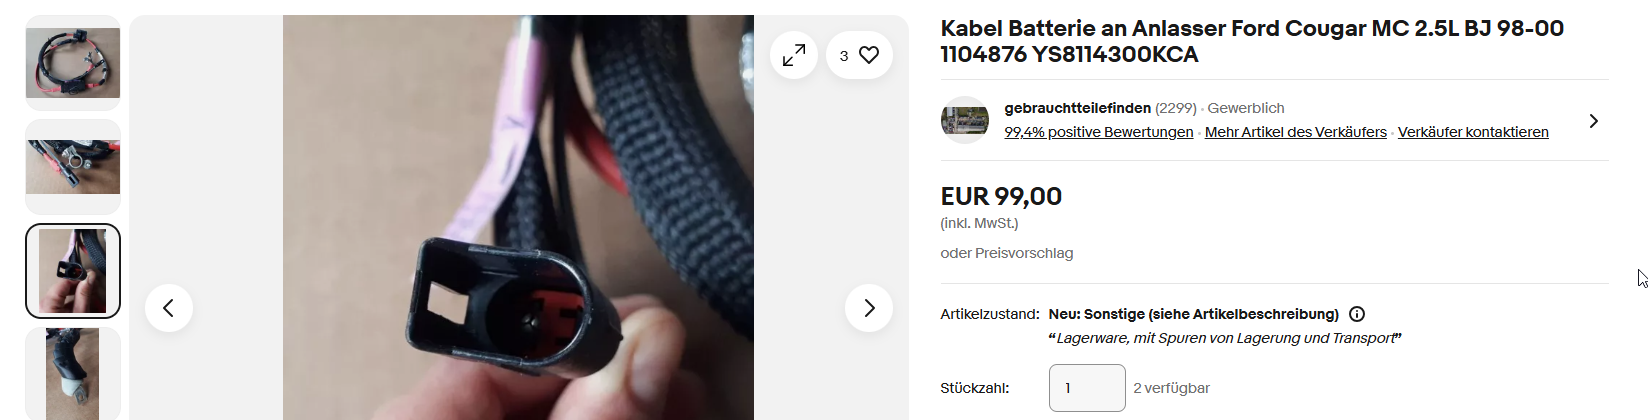Open seller details chevron arrow

pos(1593,121)
